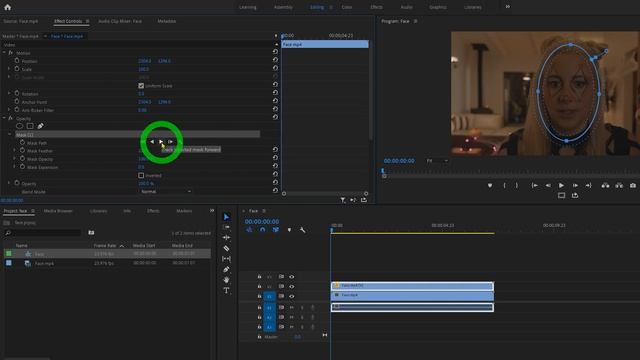Choose the Track Select Forward tool
Image resolution: width=640 pixels, height=360 pixels.
click(226, 227)
